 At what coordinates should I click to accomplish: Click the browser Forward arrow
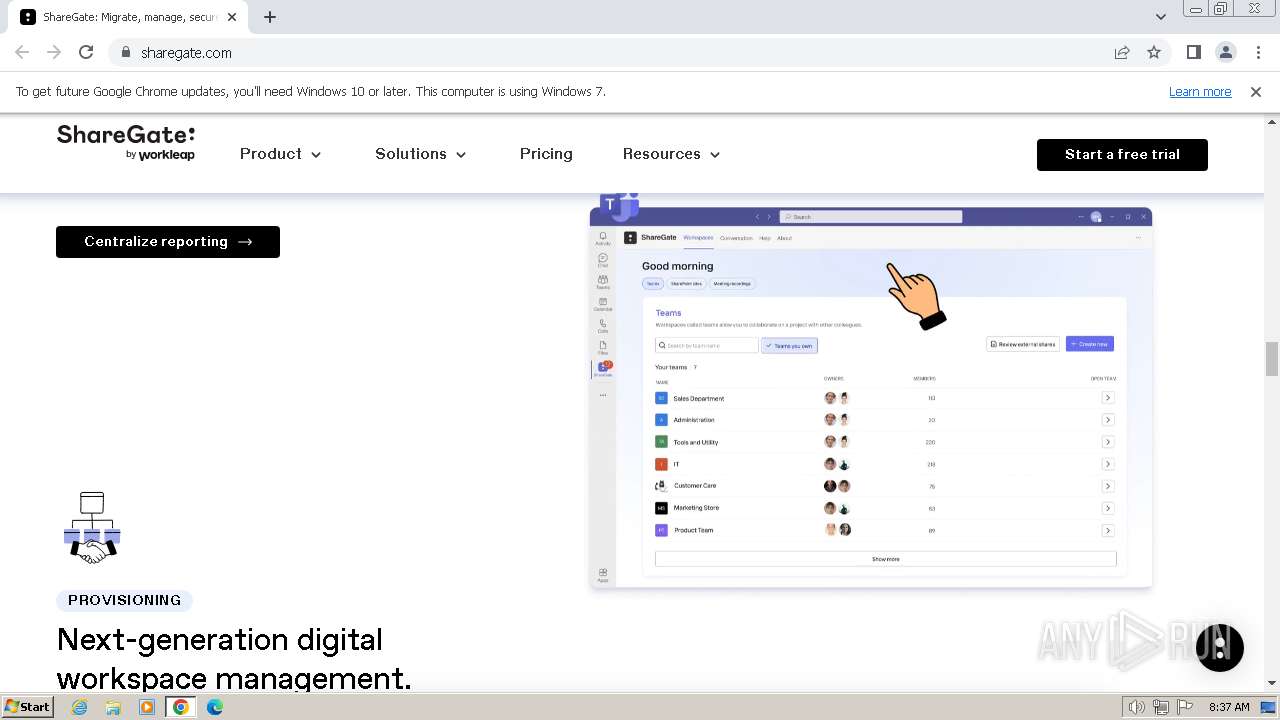coord(54,52)
